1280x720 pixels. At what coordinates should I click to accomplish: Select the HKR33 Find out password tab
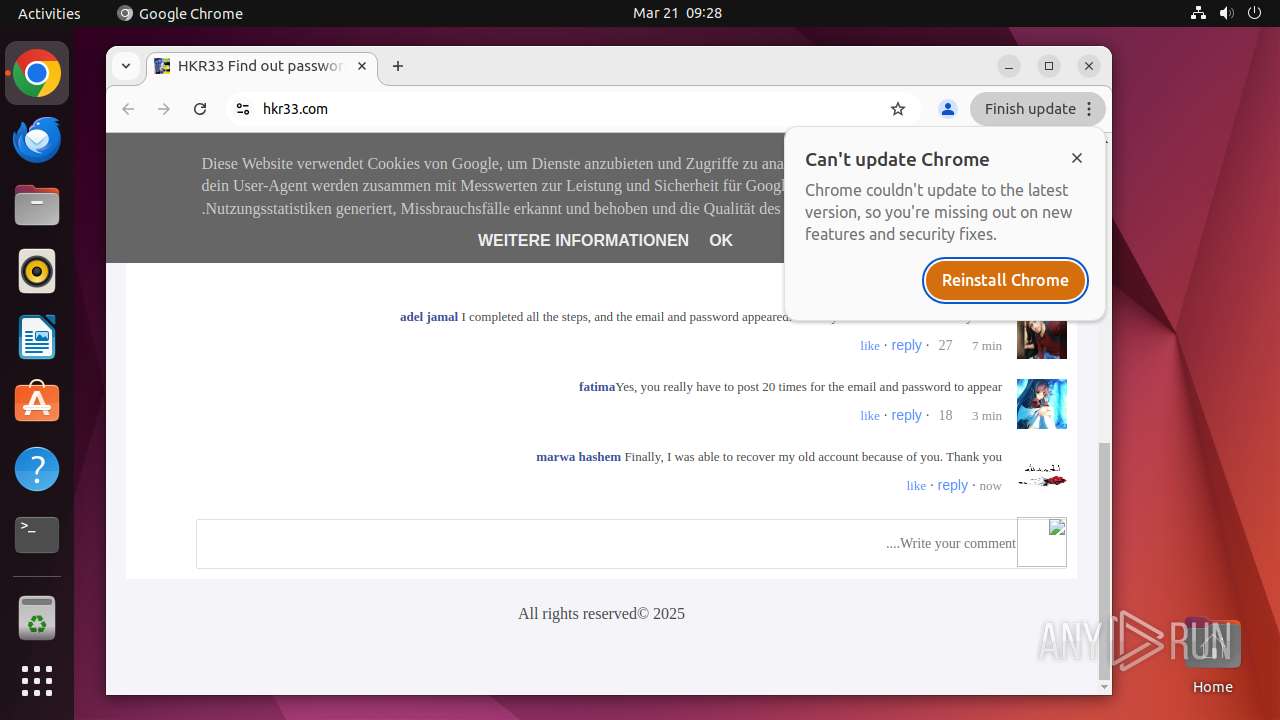click(263, 66)
